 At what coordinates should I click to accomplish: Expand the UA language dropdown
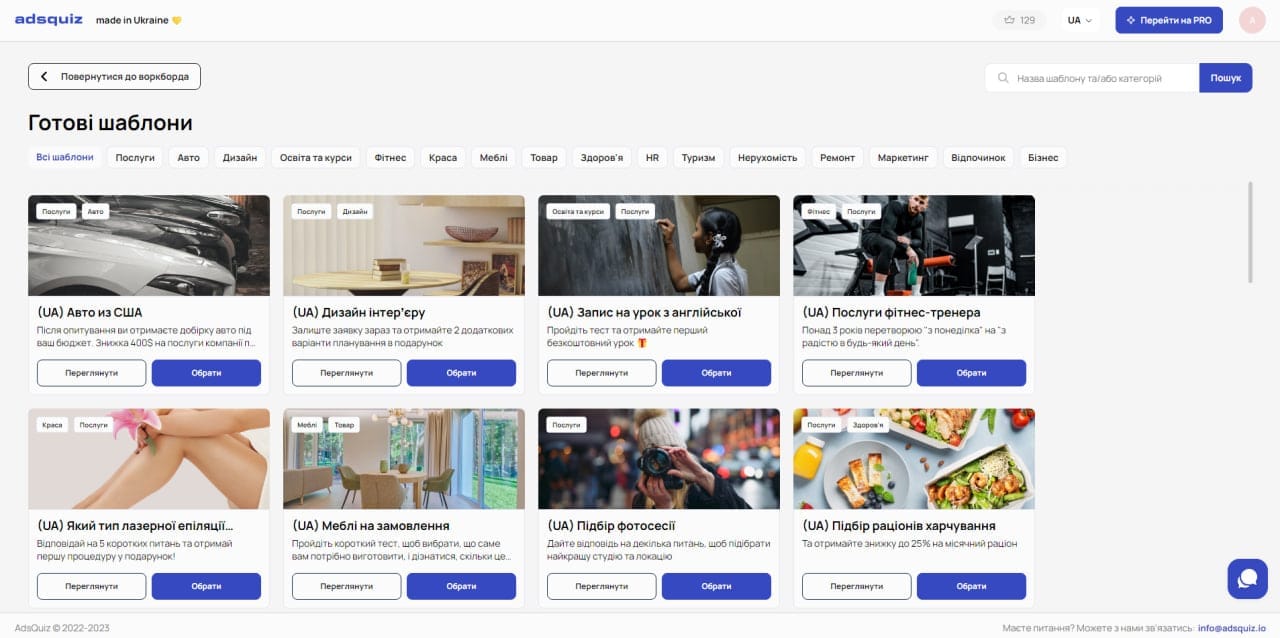tap(1080, 20)
